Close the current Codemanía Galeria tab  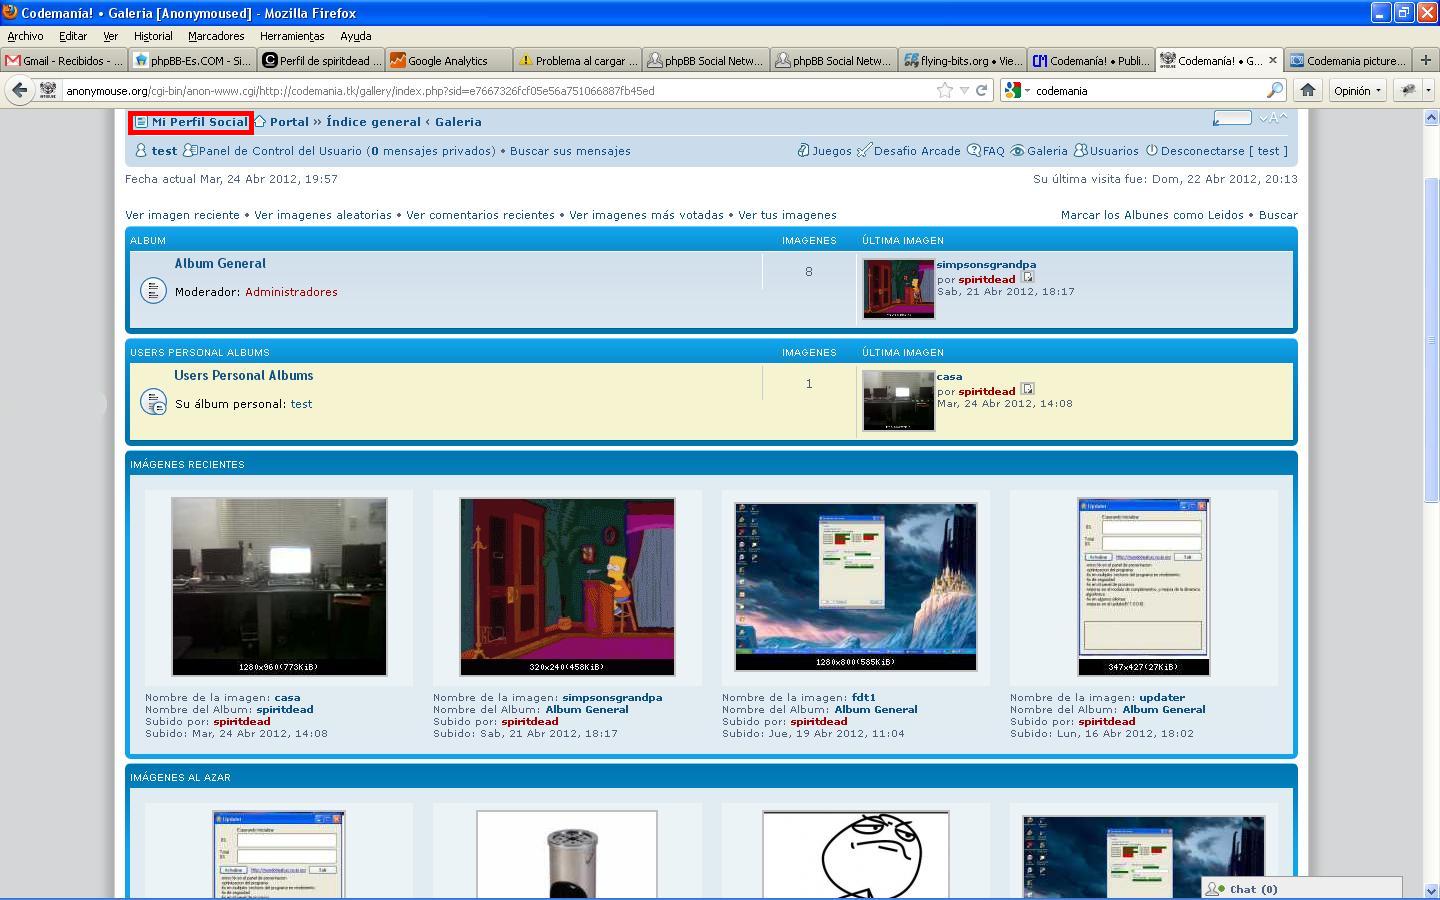pos(1273,60)
